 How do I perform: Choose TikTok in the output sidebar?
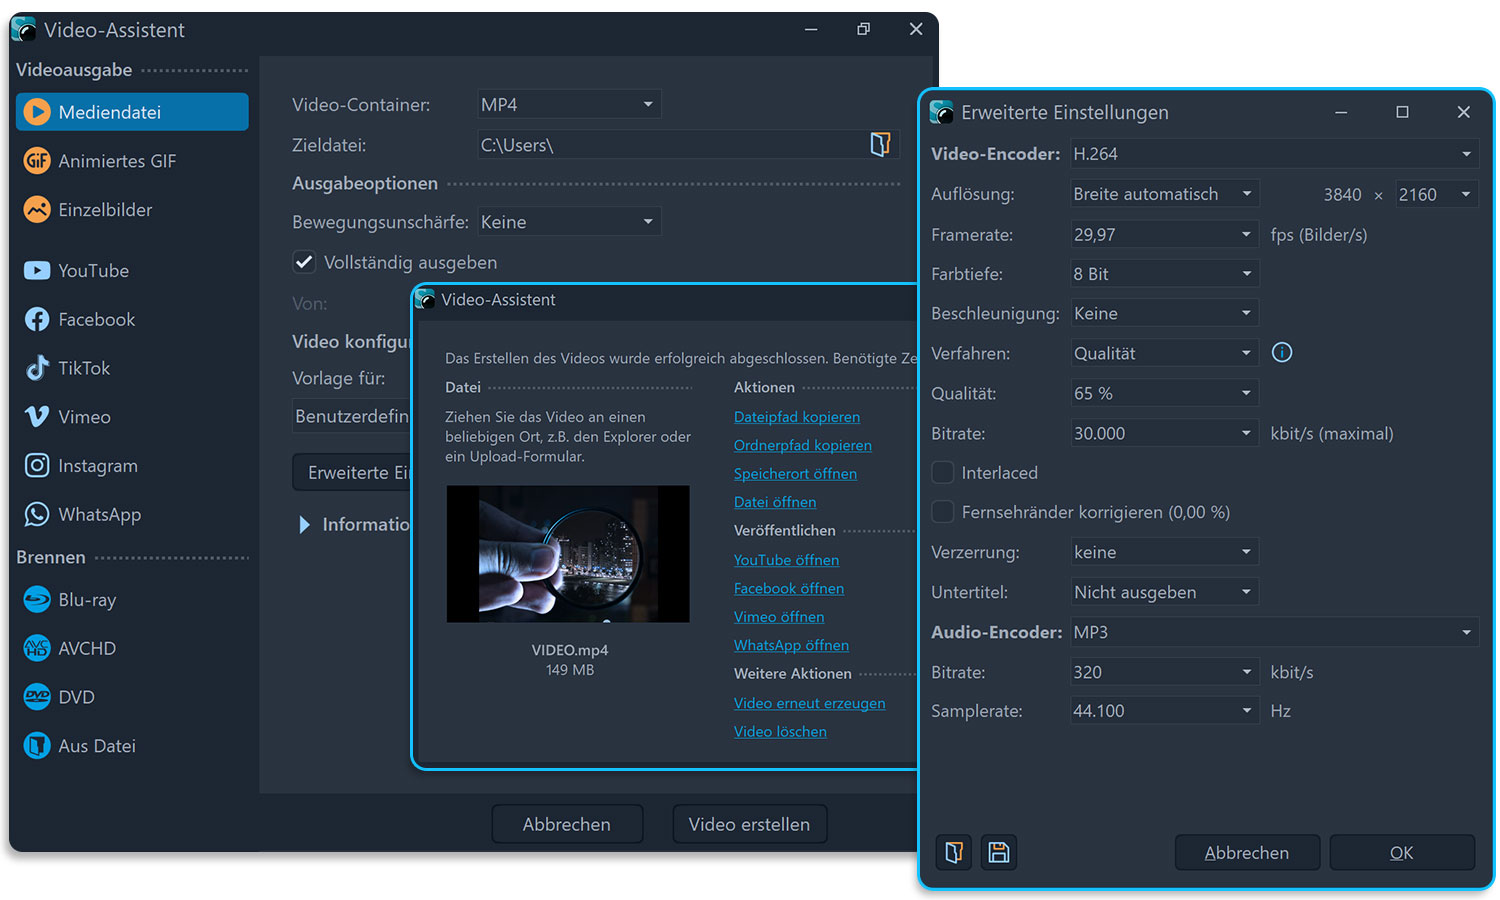tap(83, 368)
